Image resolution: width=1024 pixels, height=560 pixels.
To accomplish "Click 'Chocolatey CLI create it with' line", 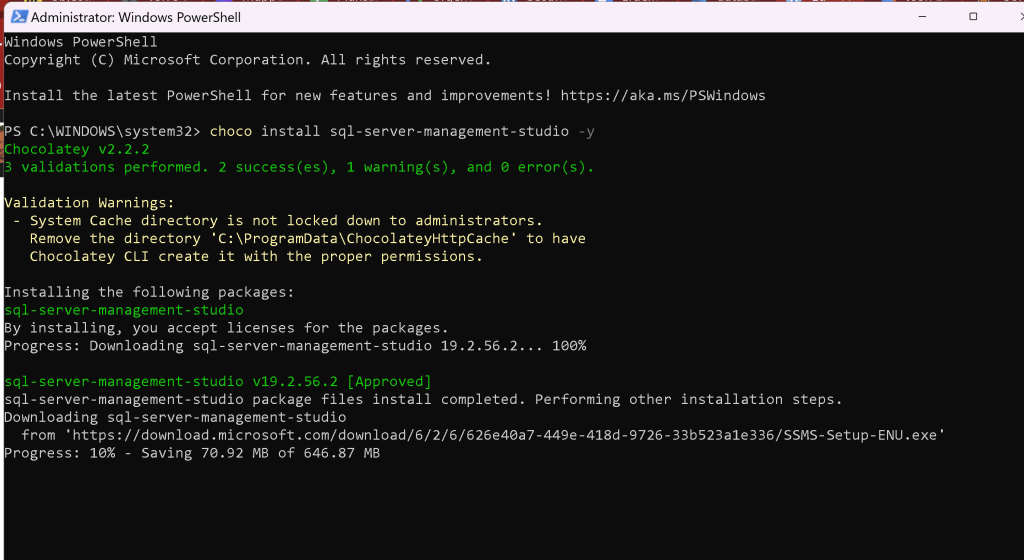I will [x=256, y=257].
